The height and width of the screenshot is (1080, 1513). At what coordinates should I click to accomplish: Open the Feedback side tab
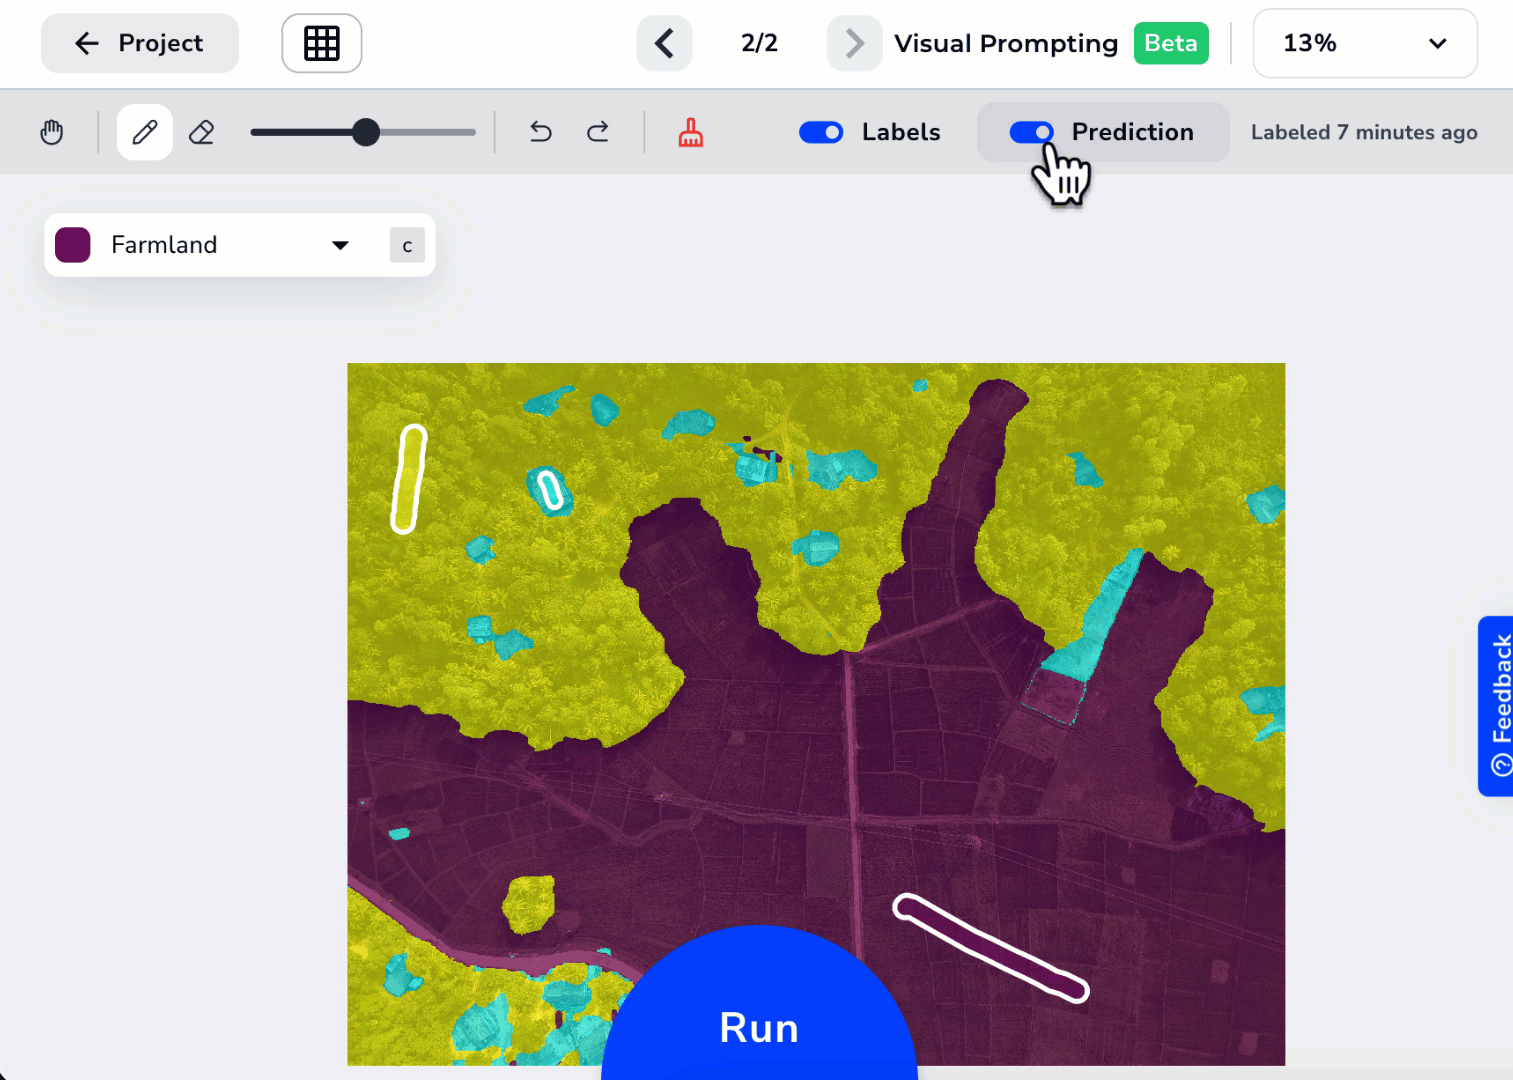pos(1496,706)
